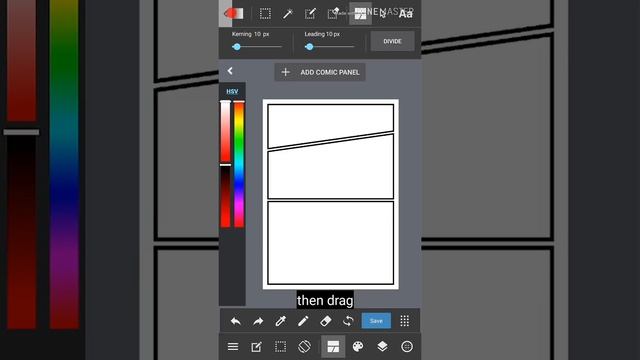Image resolution: width=640 pixels, height=360 pixels.
Task: Select the comic panel divide tool in top toolbar
Action: pos(360,13)
